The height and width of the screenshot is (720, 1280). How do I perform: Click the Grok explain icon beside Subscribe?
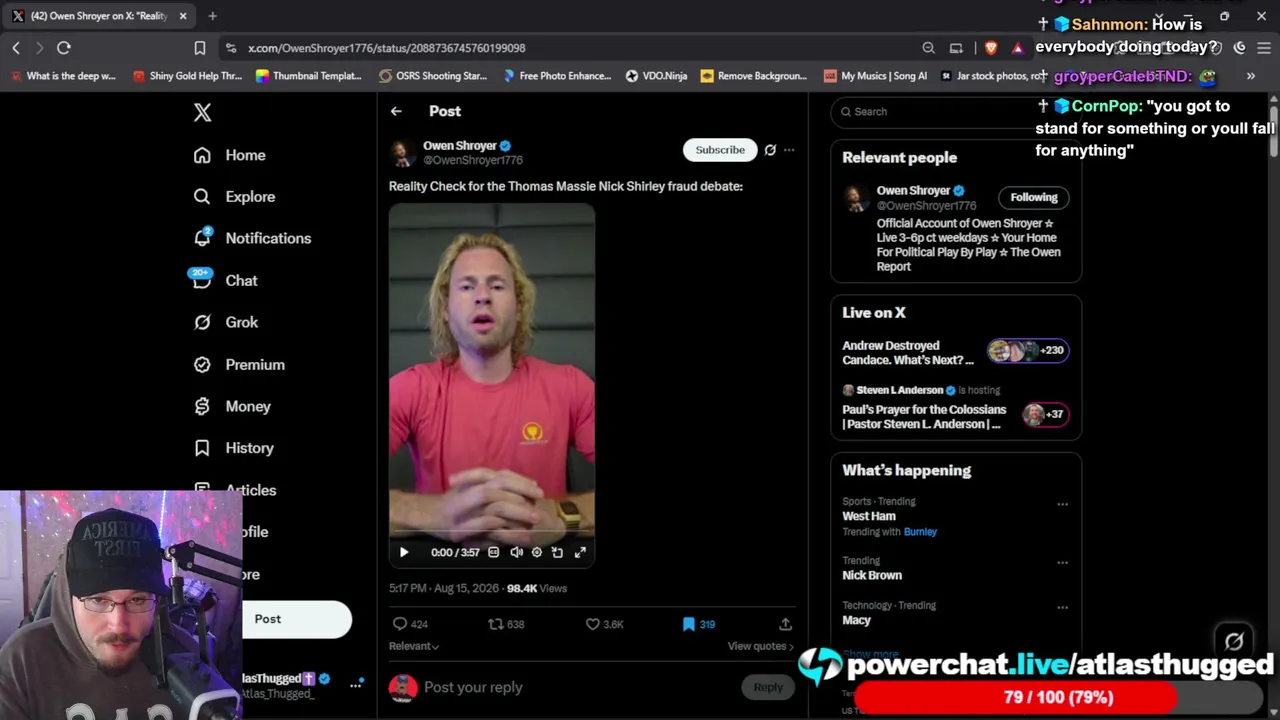click(x=770, y=150)
